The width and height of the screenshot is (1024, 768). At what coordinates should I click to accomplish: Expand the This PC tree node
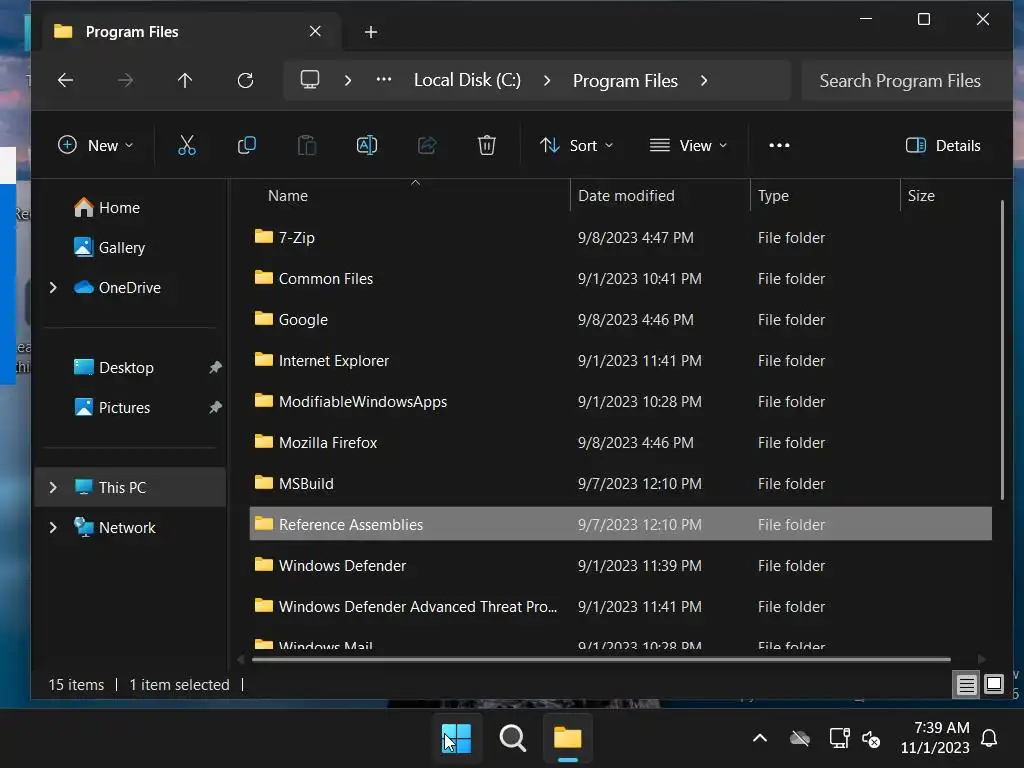pos(53,487)
